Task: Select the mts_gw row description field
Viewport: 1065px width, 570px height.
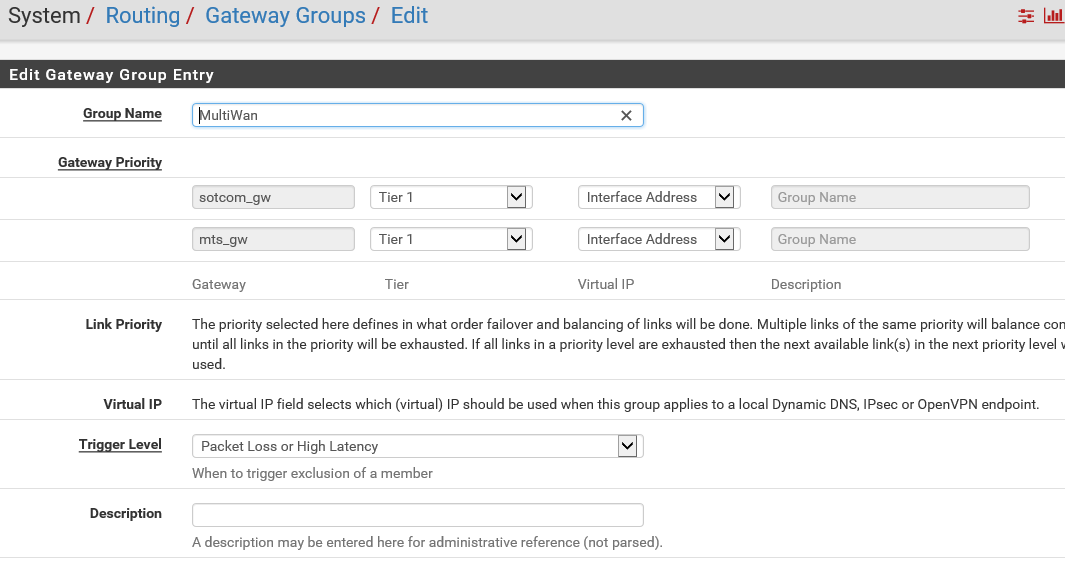Action: pos(900,240)
